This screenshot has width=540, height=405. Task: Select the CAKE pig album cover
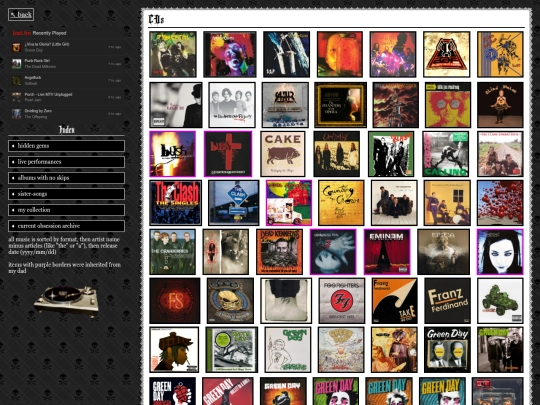[x=283, y=154]
